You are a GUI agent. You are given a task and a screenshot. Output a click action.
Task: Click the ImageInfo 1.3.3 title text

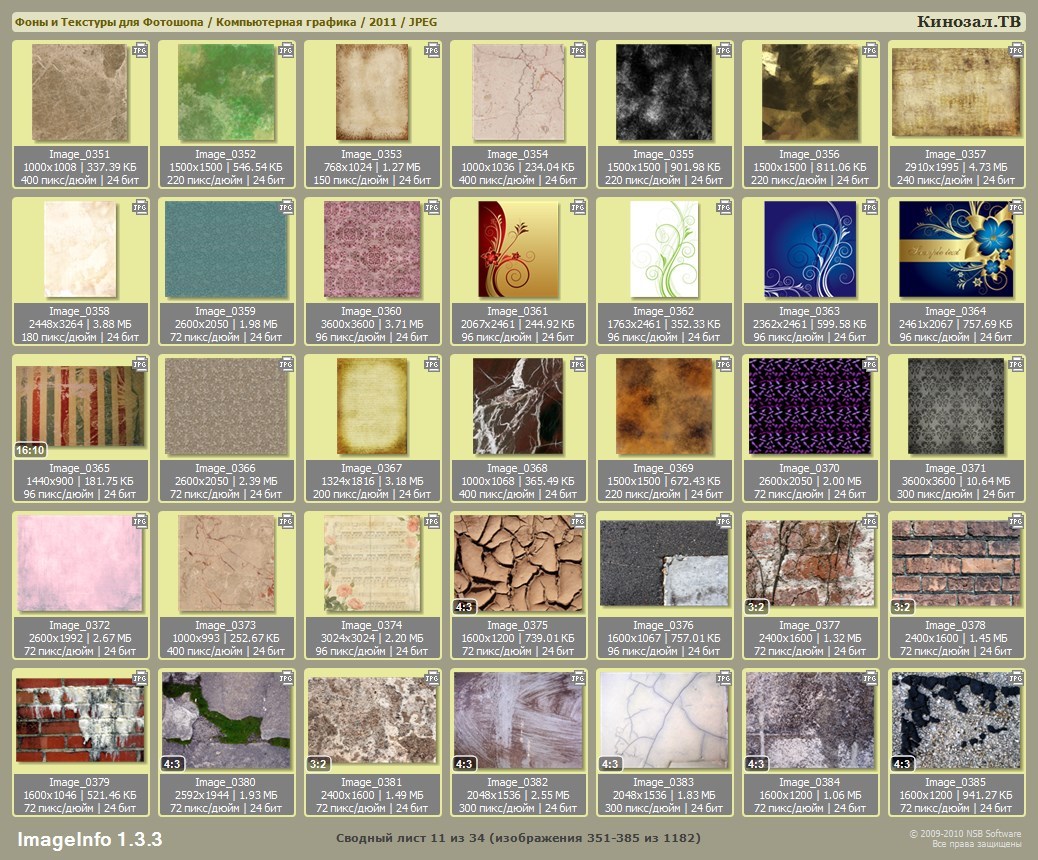click(90, 838)
